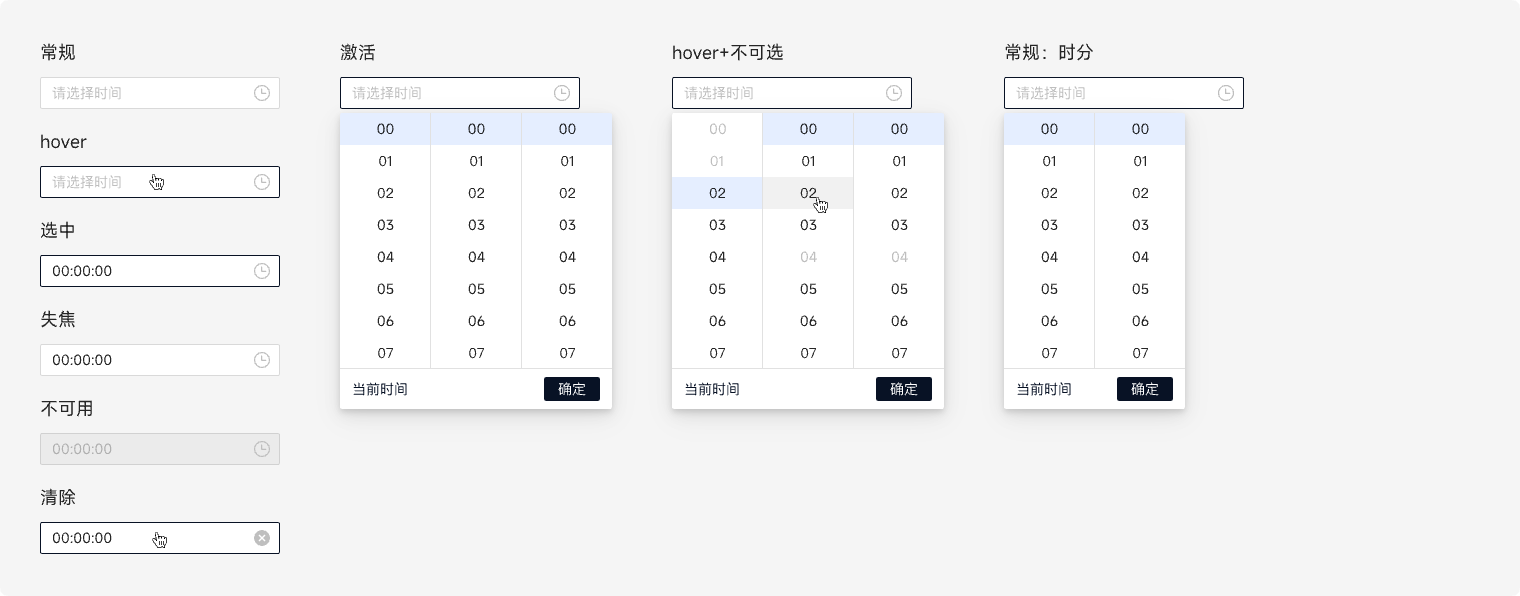1520x596 pixels.
Task: Select minute 05 in 常规：时分 picker
Action: (1140, 289)
